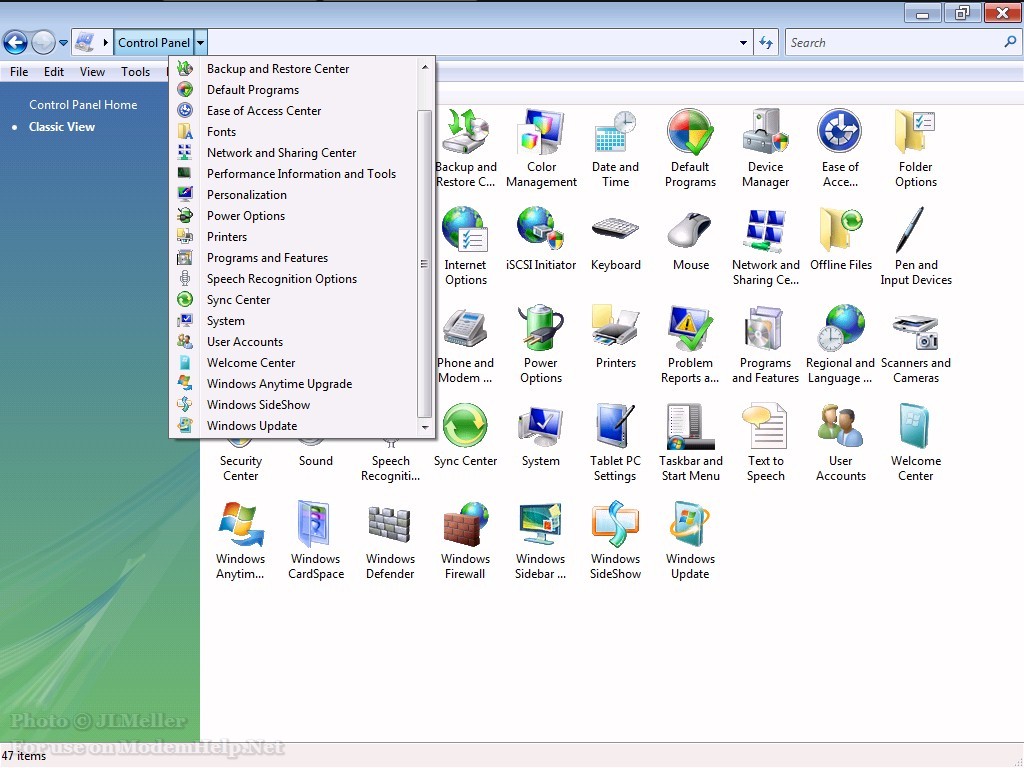Click the Back navigation button
This screenshot has width=1024, height=768.
(15, 42)
